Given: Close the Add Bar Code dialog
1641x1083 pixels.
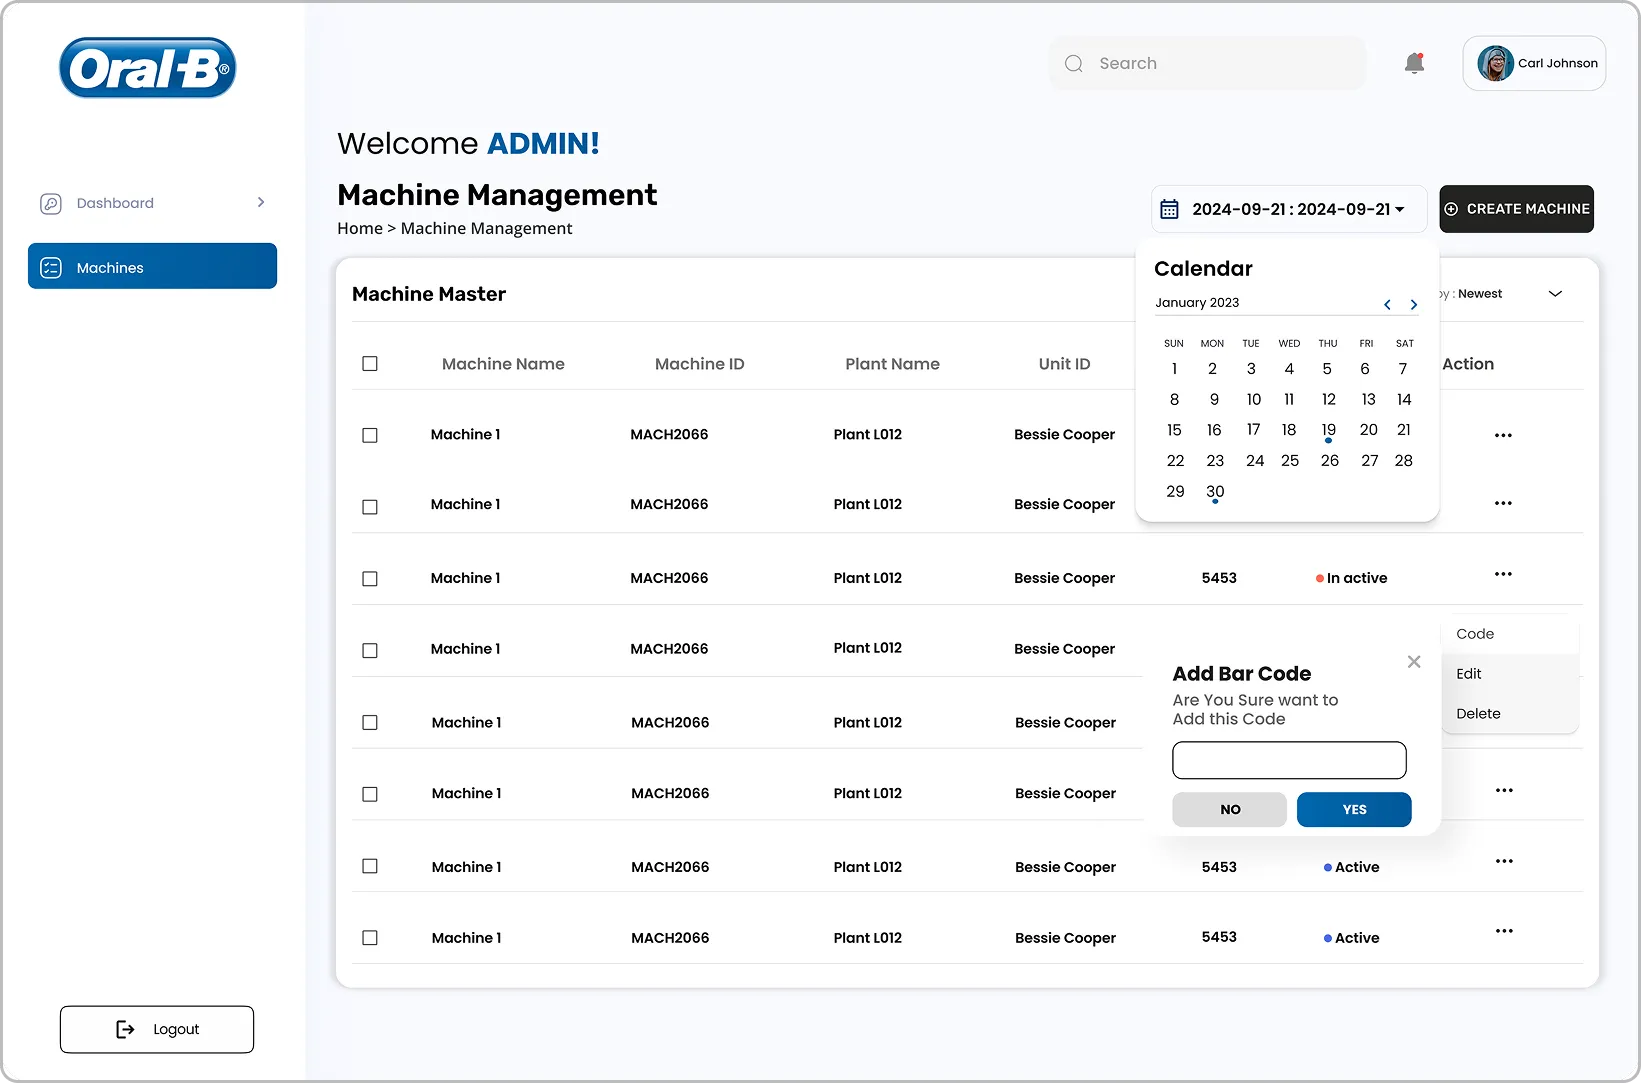Looking at the screenshot, I should pyautogui.click(x=1414, y=662).
